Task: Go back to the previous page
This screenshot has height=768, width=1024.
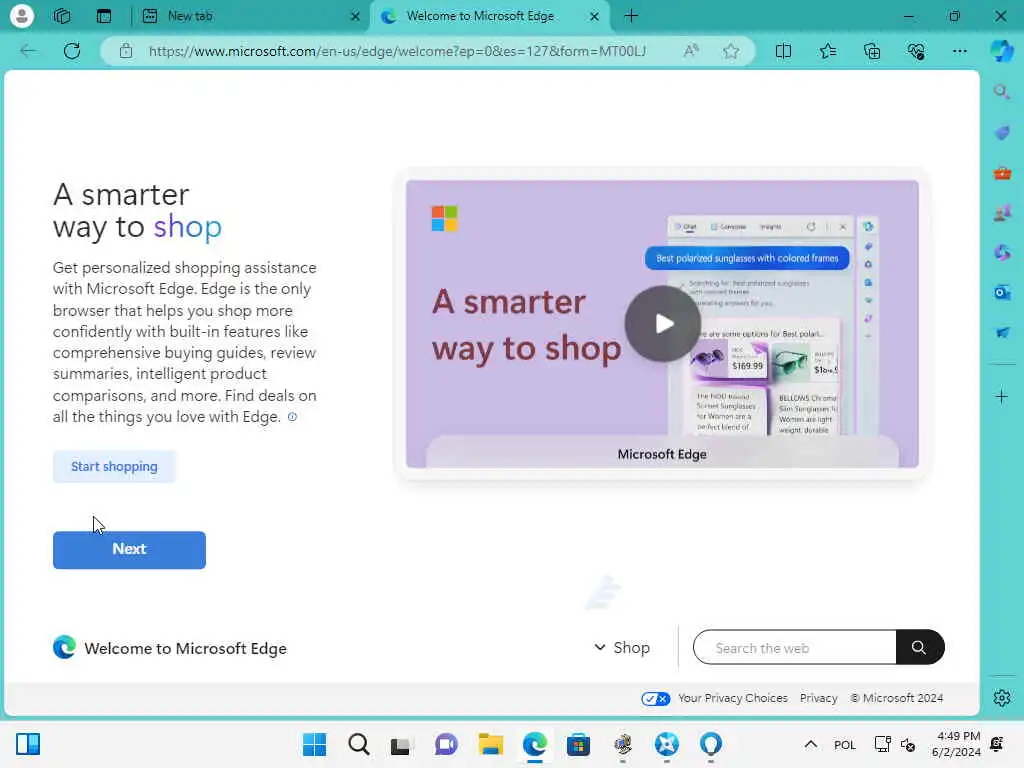Action: pos(28,51)
